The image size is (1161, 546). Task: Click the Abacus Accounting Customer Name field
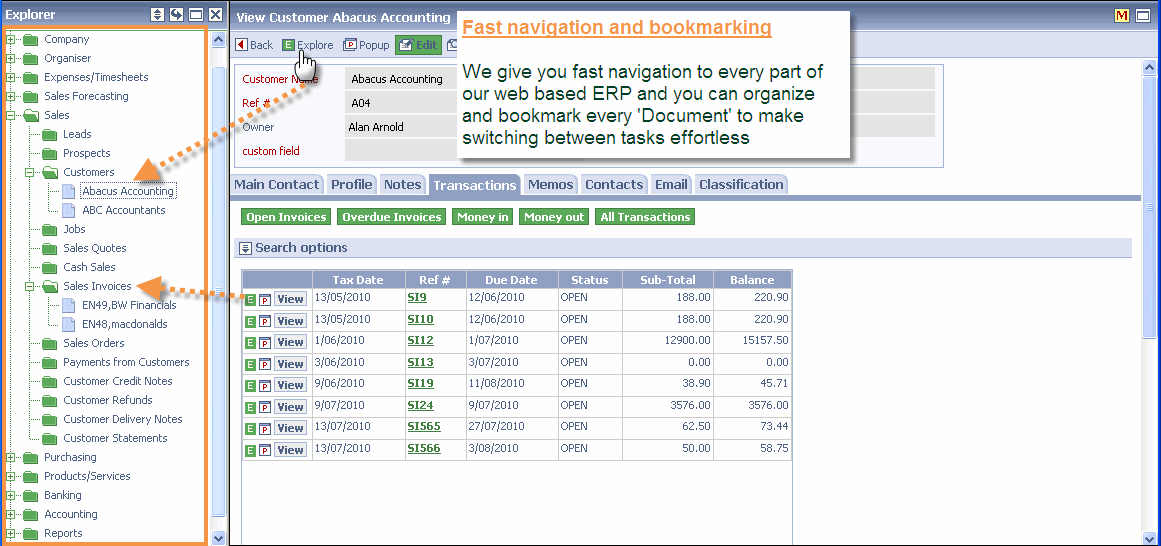click(401, 79)
